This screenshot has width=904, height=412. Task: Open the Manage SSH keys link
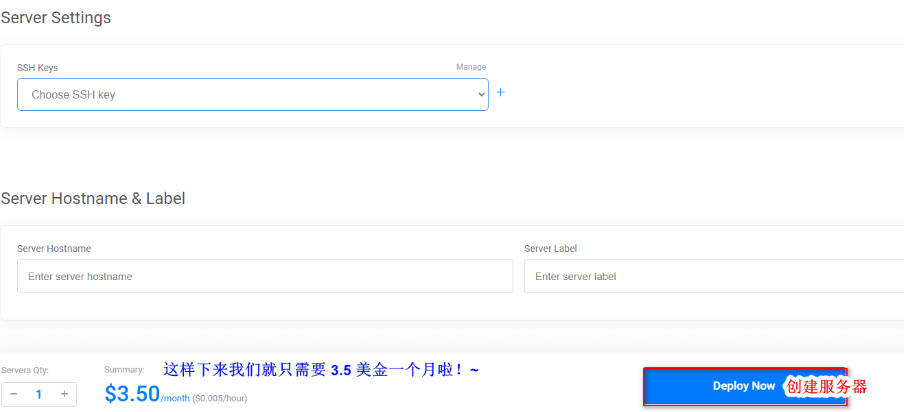471,67
